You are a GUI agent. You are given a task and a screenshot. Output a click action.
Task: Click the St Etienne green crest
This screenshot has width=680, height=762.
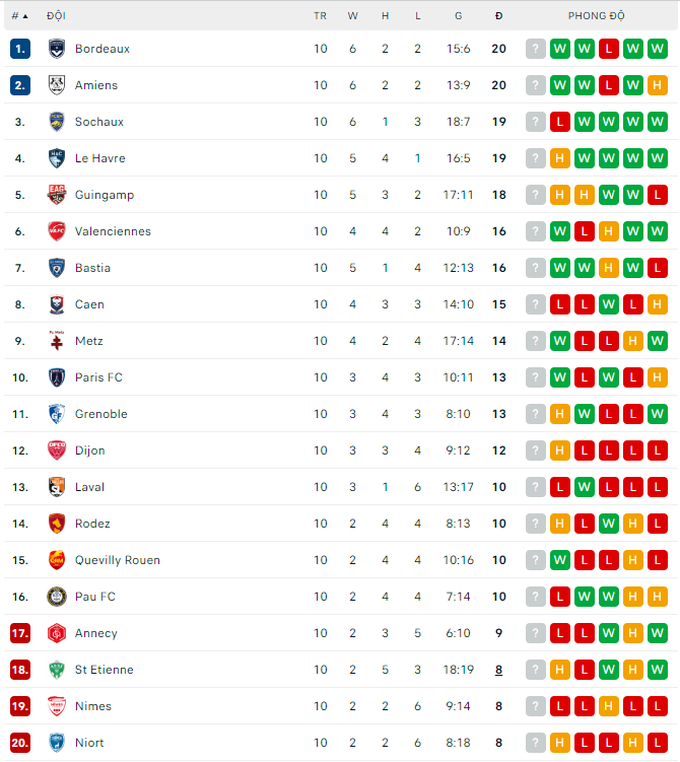[x=57, y=670]
